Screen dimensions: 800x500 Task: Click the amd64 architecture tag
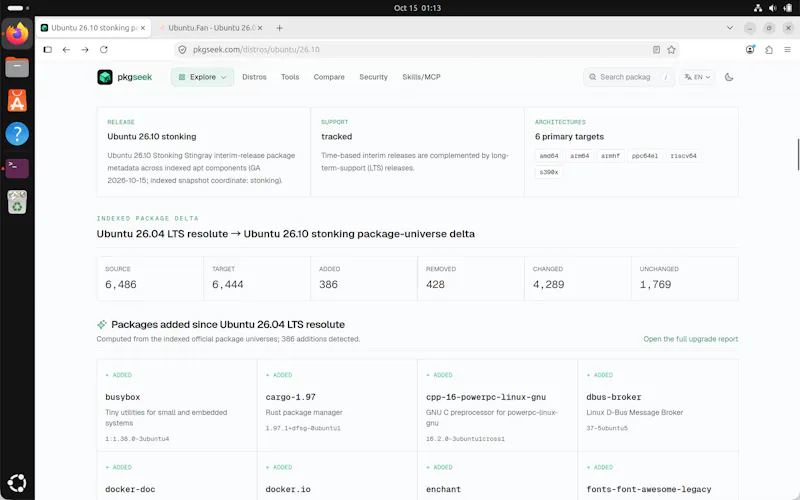pos(549,156)
